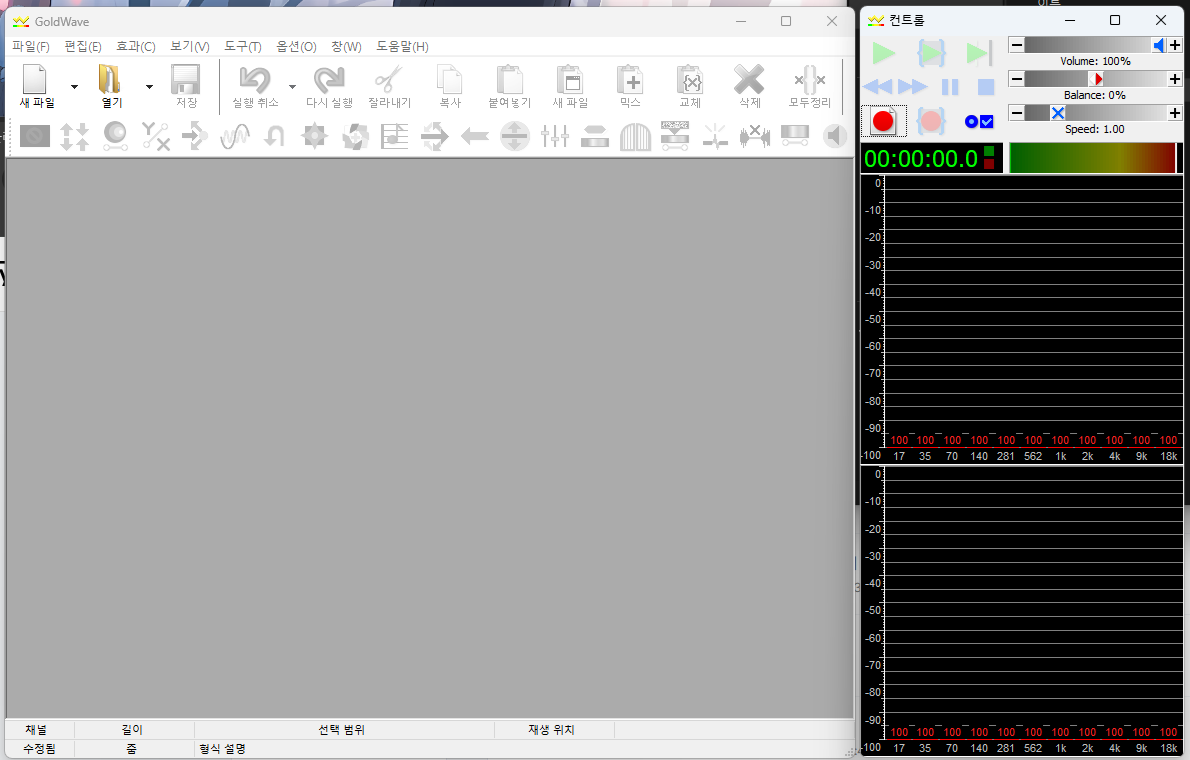The image size is (1190, 760).
Task: Click the red Record button
Action: coord(883,121)
